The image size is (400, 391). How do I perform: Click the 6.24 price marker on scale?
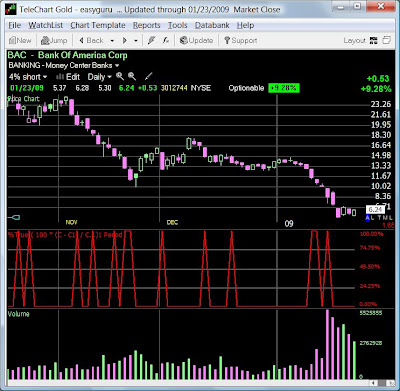(375, 209)
